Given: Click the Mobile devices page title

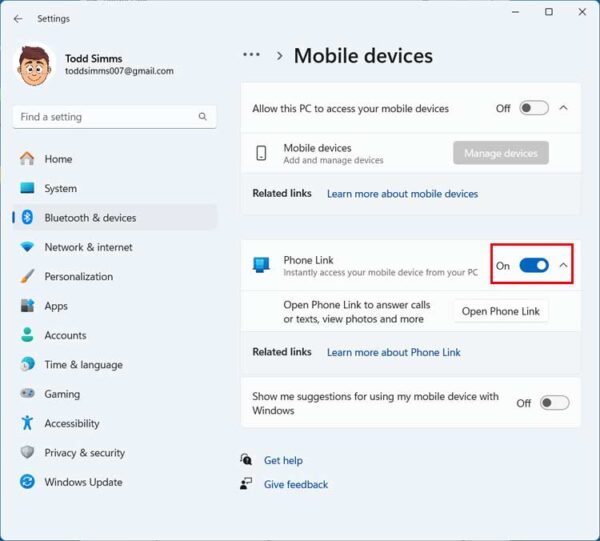Looking at the screenshot, I should pyautogui.click(x=363, y=55).
